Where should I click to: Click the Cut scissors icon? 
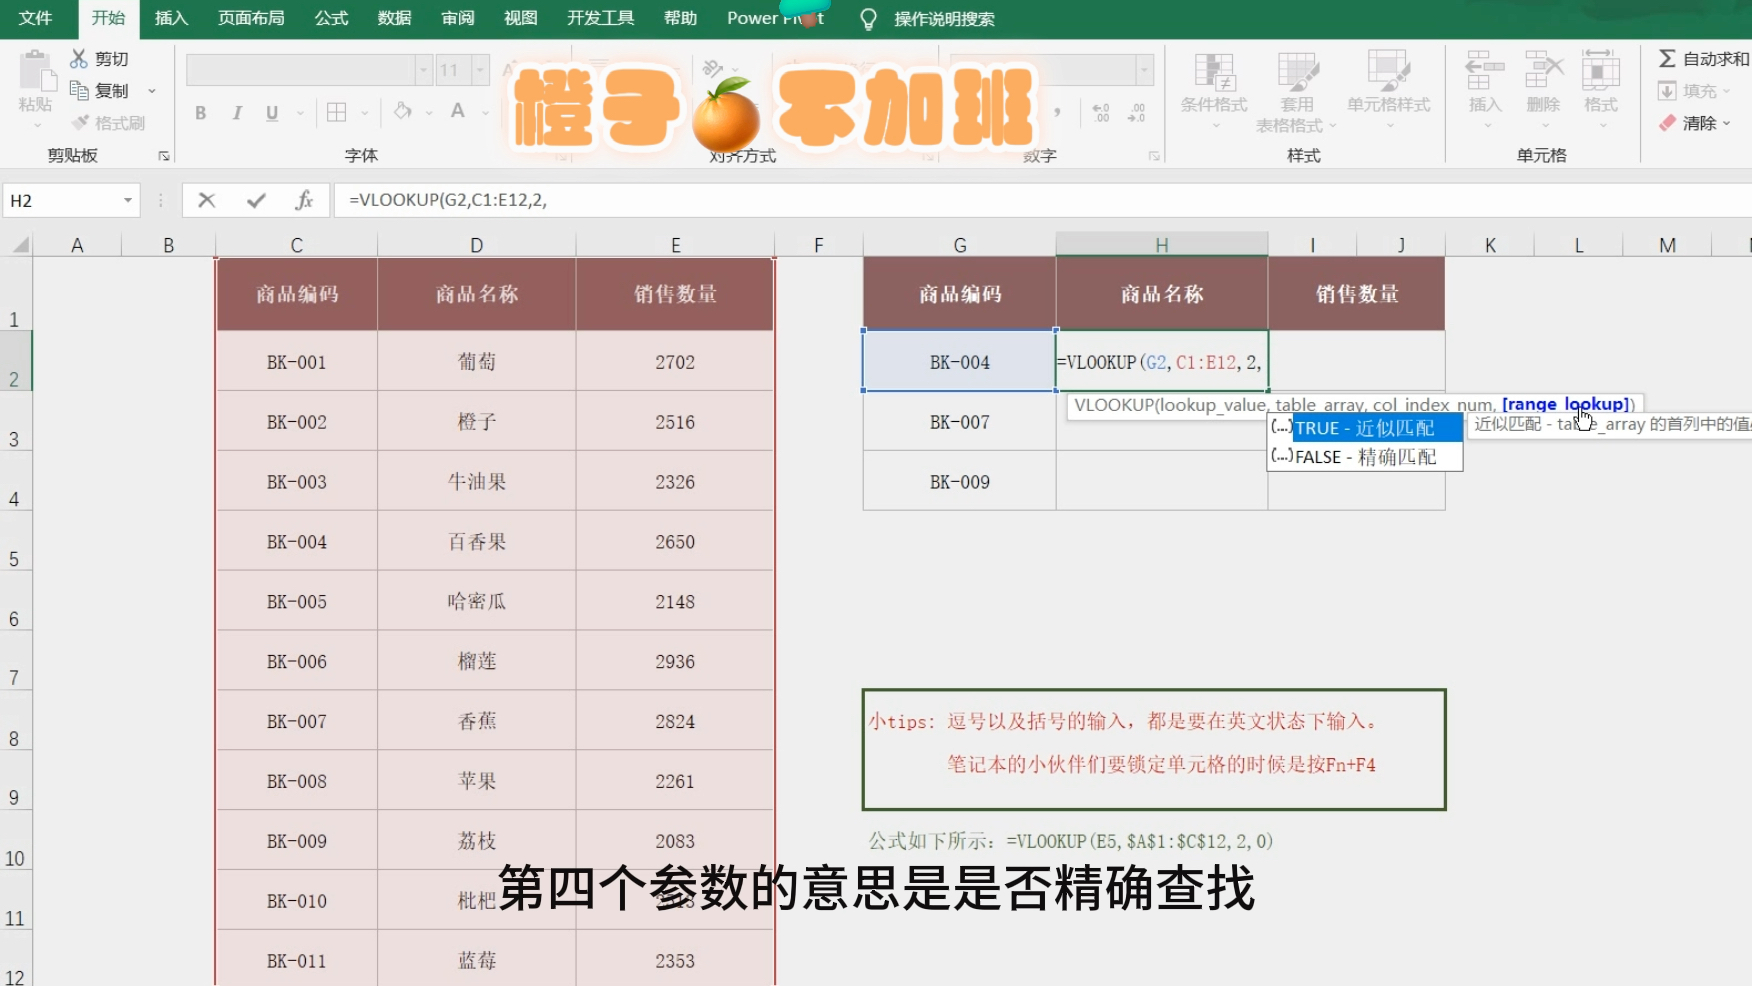click(78, 59)
